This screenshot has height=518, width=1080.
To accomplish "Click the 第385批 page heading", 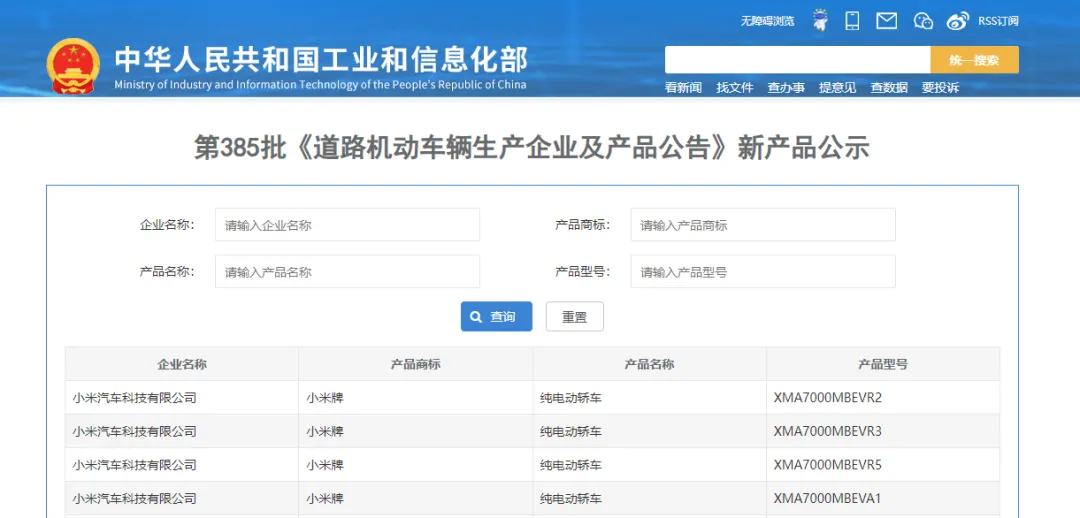I will (532, 148).
